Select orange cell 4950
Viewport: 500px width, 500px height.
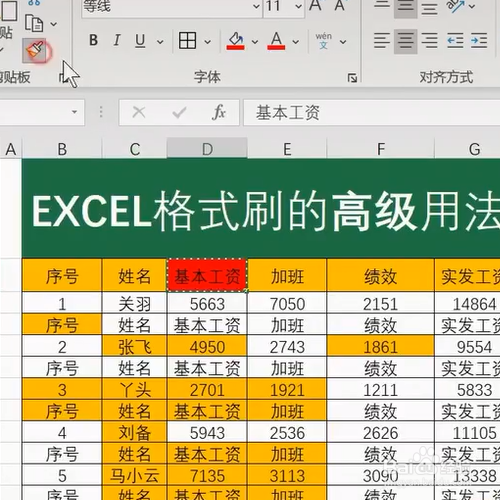(207, 346)
